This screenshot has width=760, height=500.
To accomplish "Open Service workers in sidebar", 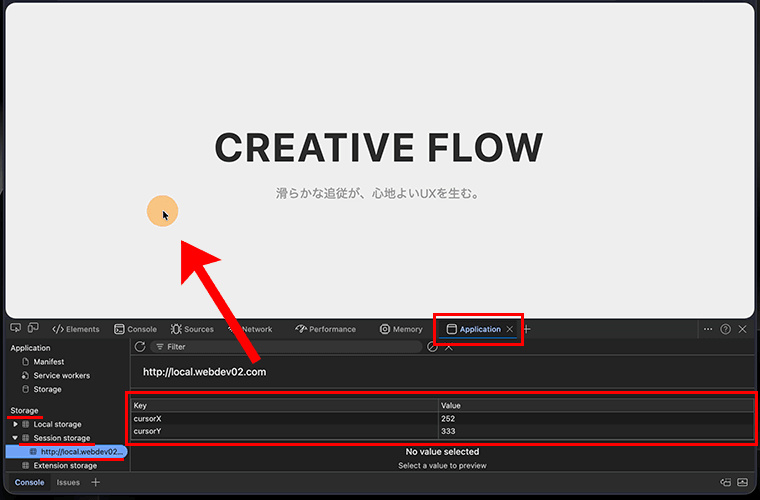I will pyautogui.click(x=62, y=375).
